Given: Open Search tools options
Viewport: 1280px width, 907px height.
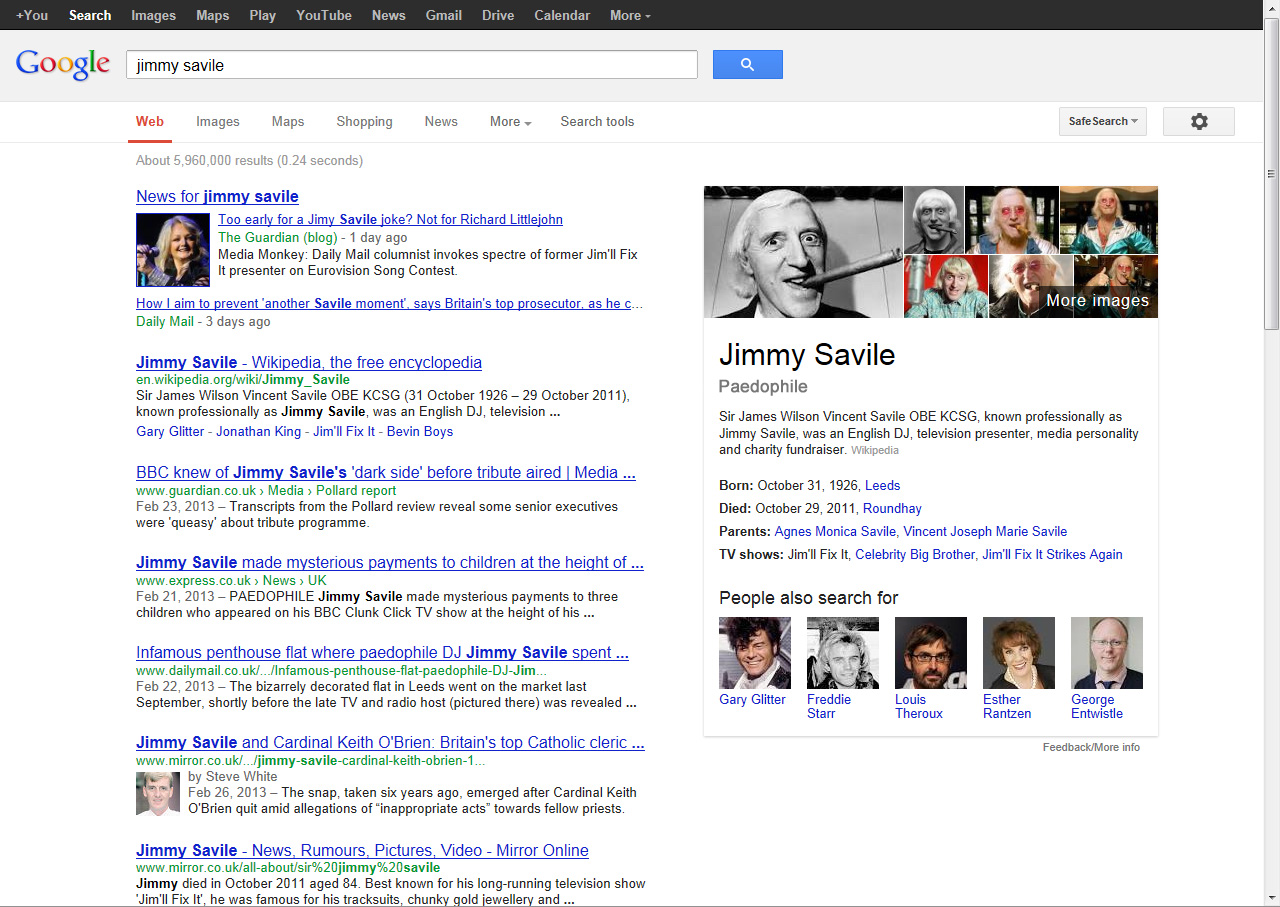Looking at the screenshot, I should click(x=597, y=122).
